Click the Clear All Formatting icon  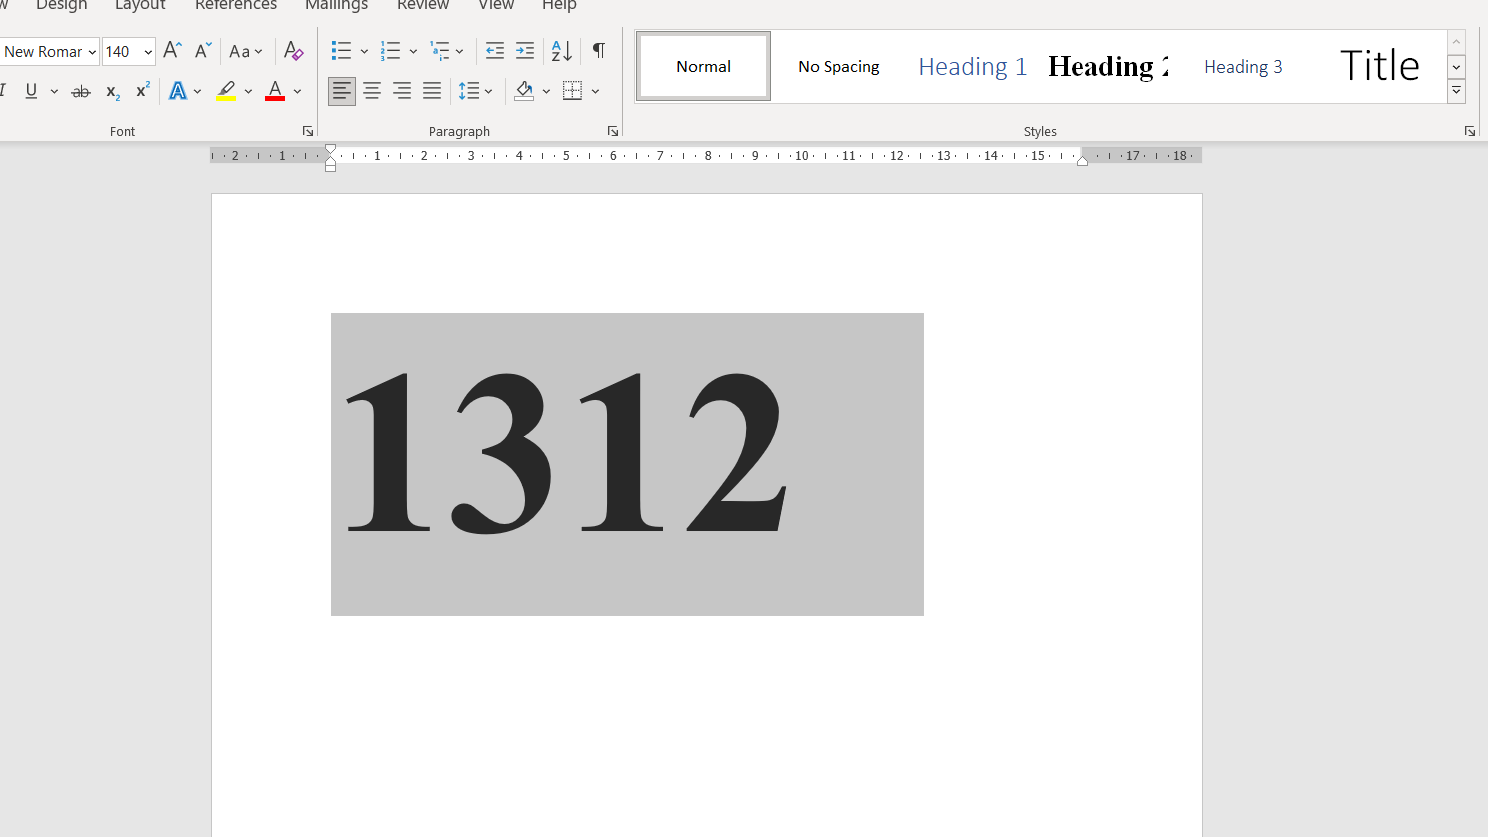(293, 50)
